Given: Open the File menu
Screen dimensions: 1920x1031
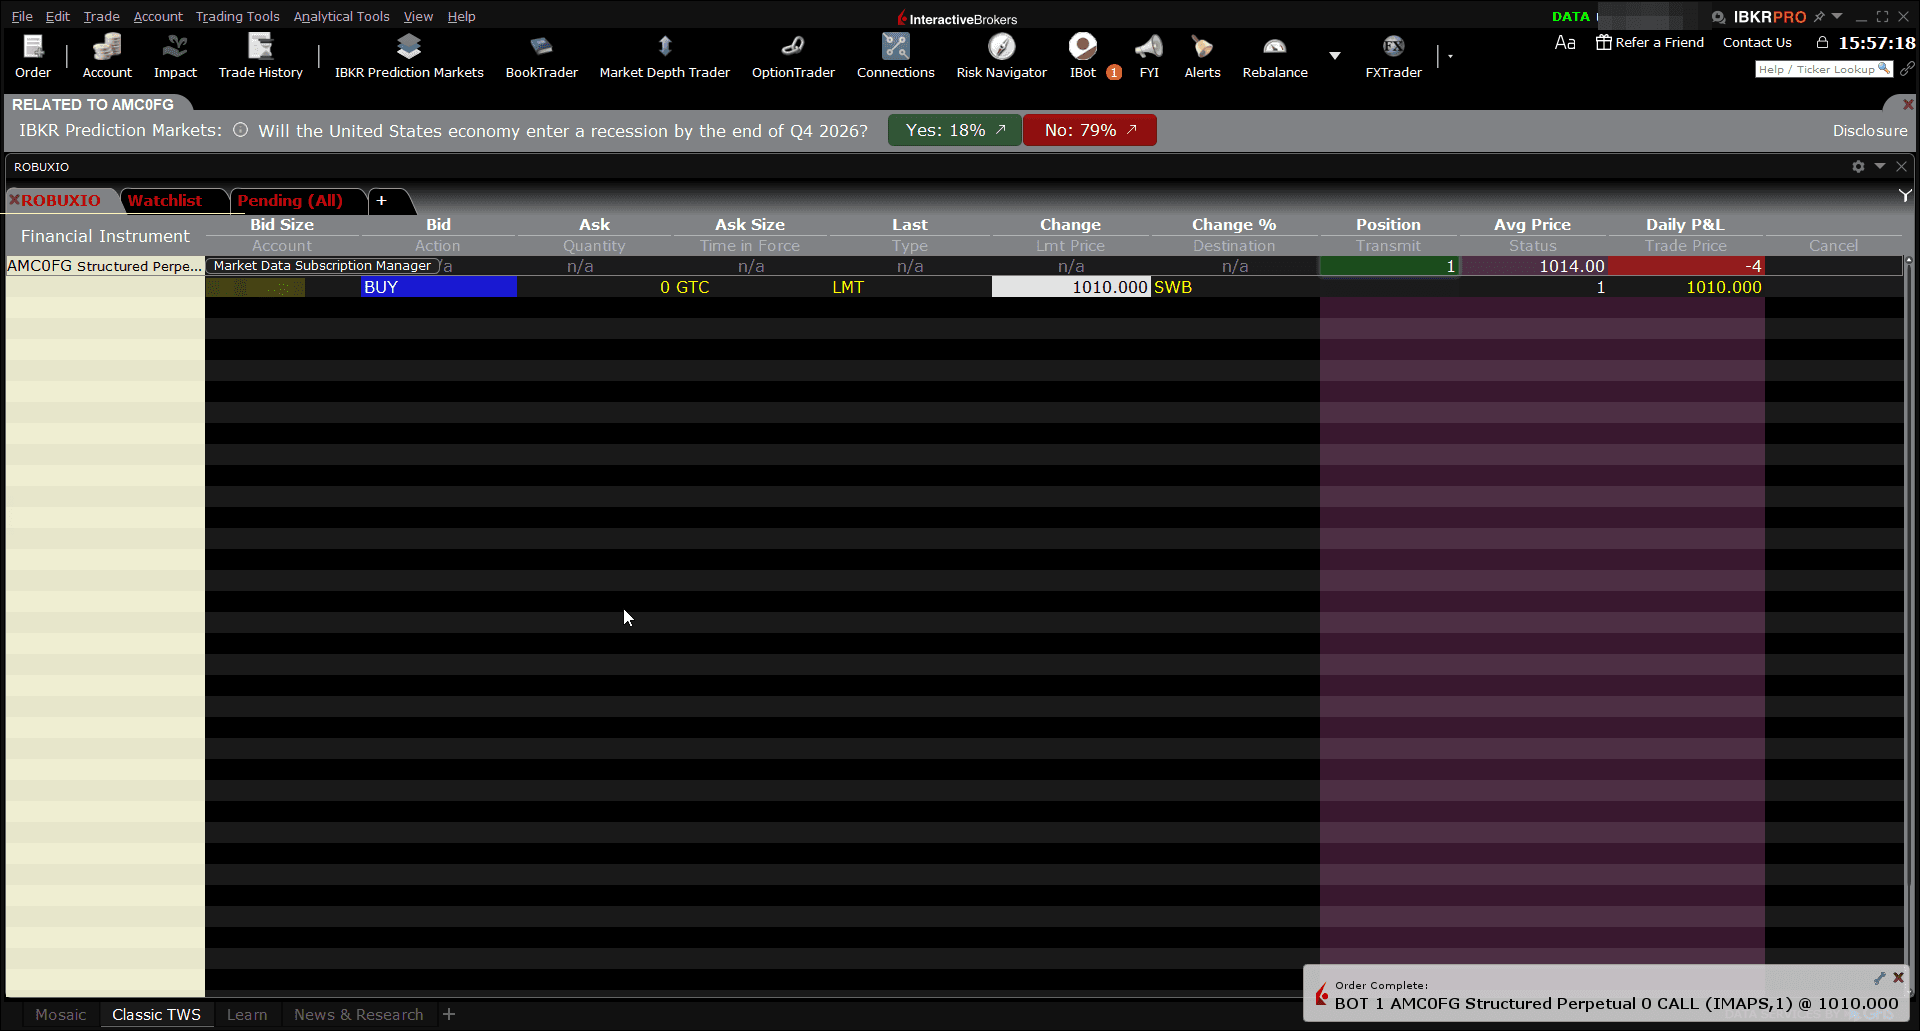Looking at the screenshot, I should click(x=22, y=16).
